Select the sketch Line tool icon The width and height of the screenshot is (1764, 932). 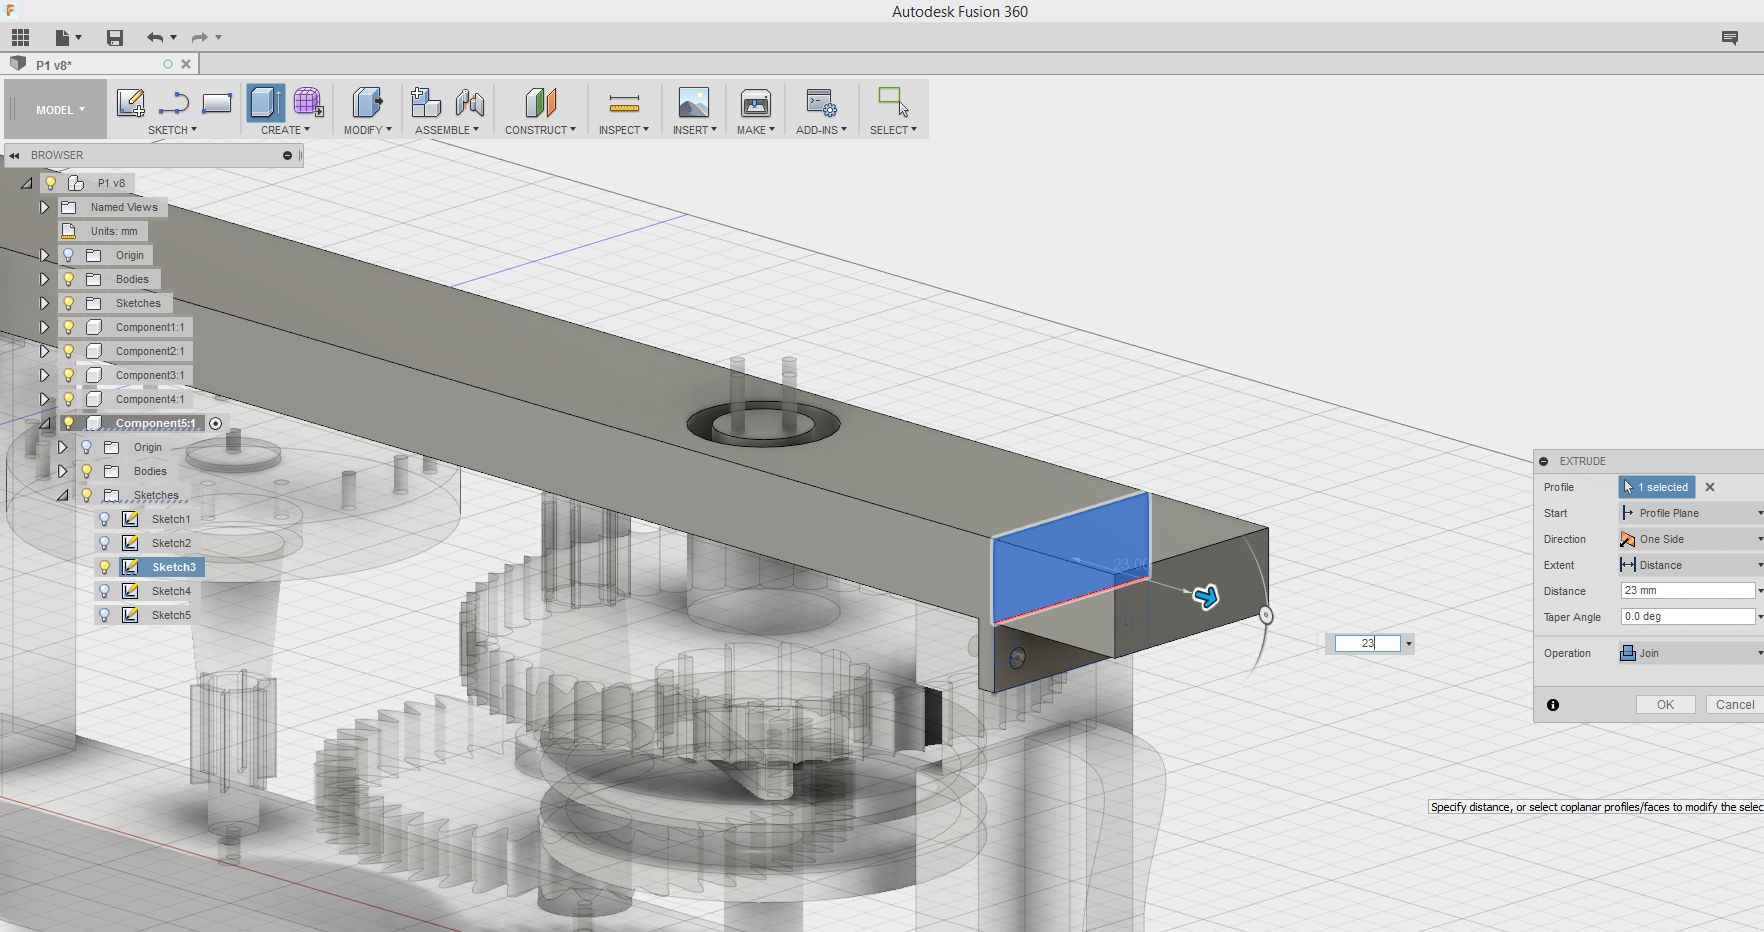(x=174, y=103)
